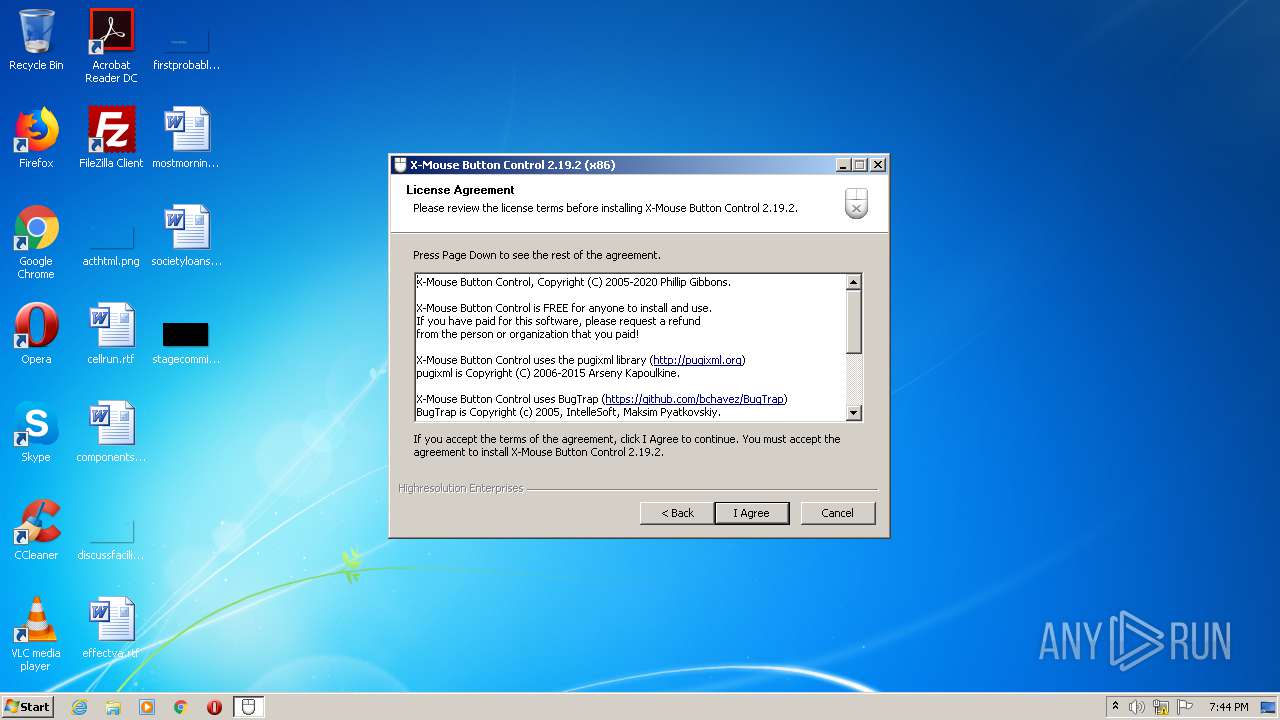Click the < Back button
The height and width of the screenshot is (720, 1280).
tap(677, 513)
